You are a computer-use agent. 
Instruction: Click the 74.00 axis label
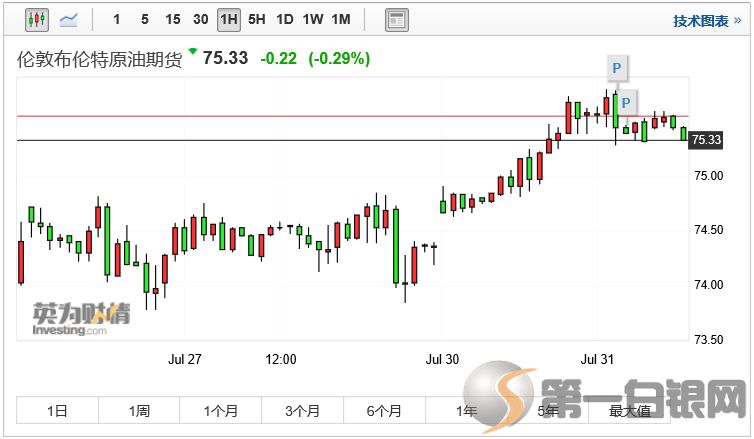pyautogui.click(x=708, y=285)
